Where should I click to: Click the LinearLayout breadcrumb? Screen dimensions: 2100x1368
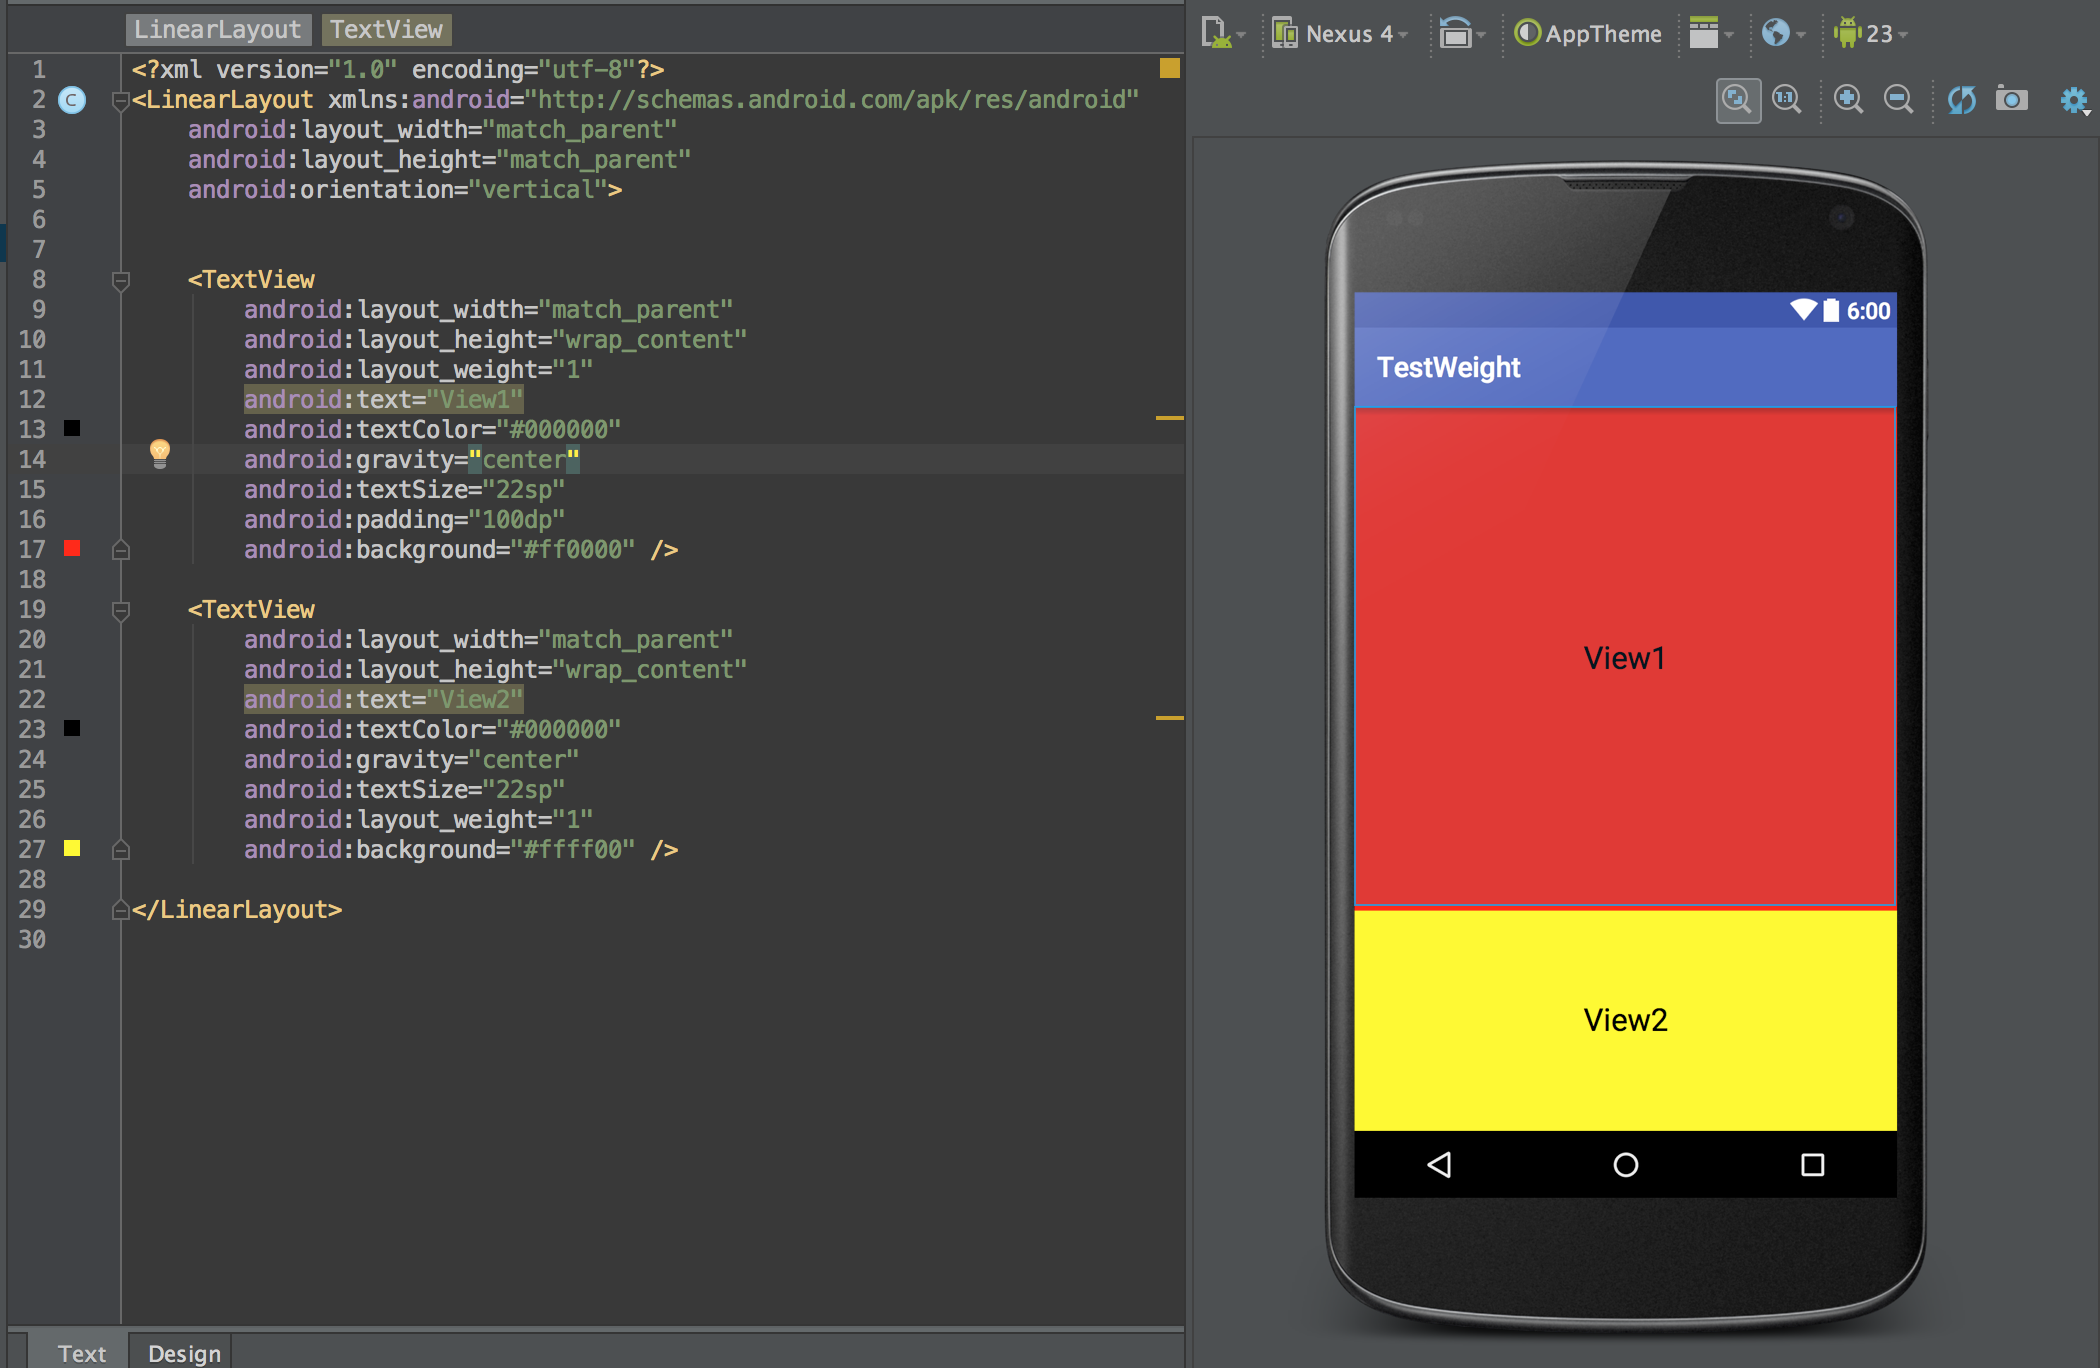218,30
